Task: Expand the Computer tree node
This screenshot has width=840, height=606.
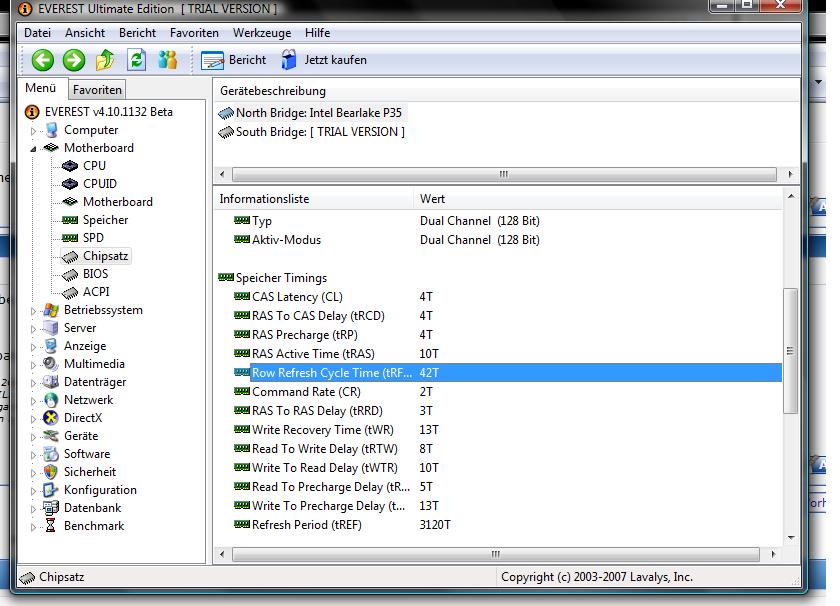Action: tap(33, 131)
